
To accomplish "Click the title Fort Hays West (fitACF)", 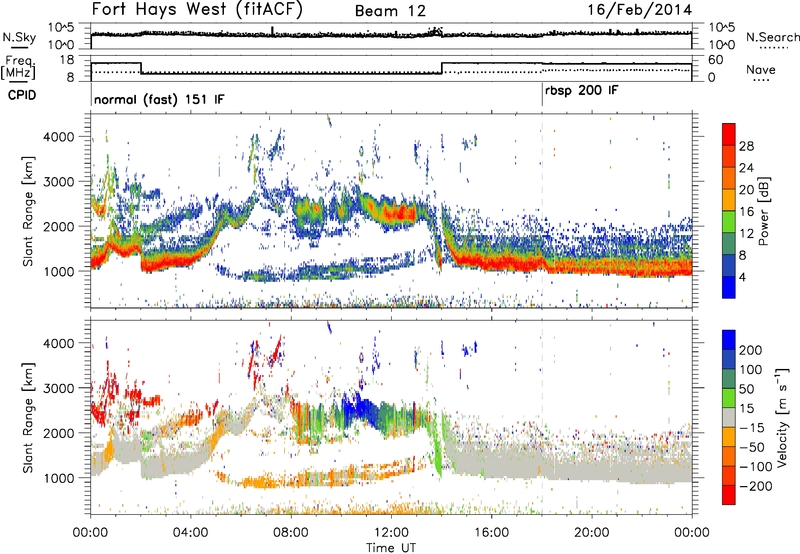I will [x=197, y=9].
